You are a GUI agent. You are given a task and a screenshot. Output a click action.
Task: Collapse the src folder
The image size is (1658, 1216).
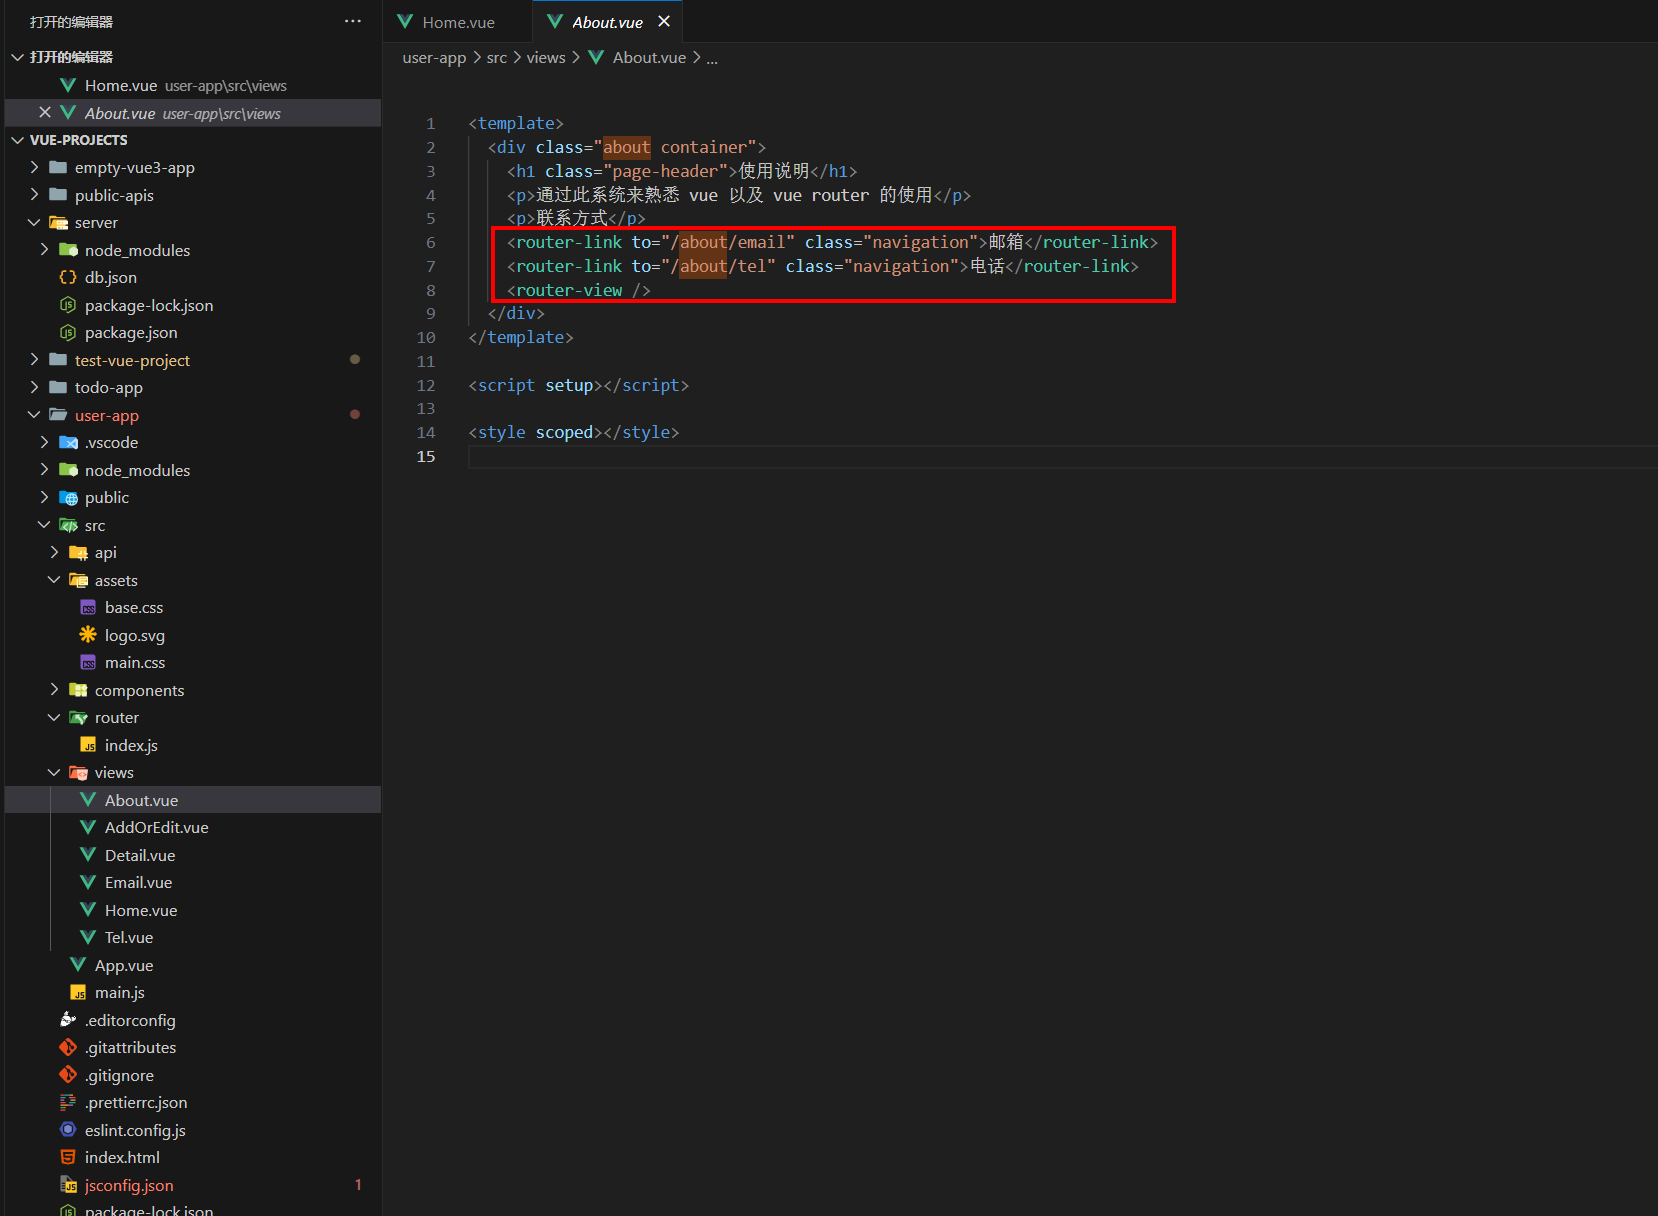point(44,525)
